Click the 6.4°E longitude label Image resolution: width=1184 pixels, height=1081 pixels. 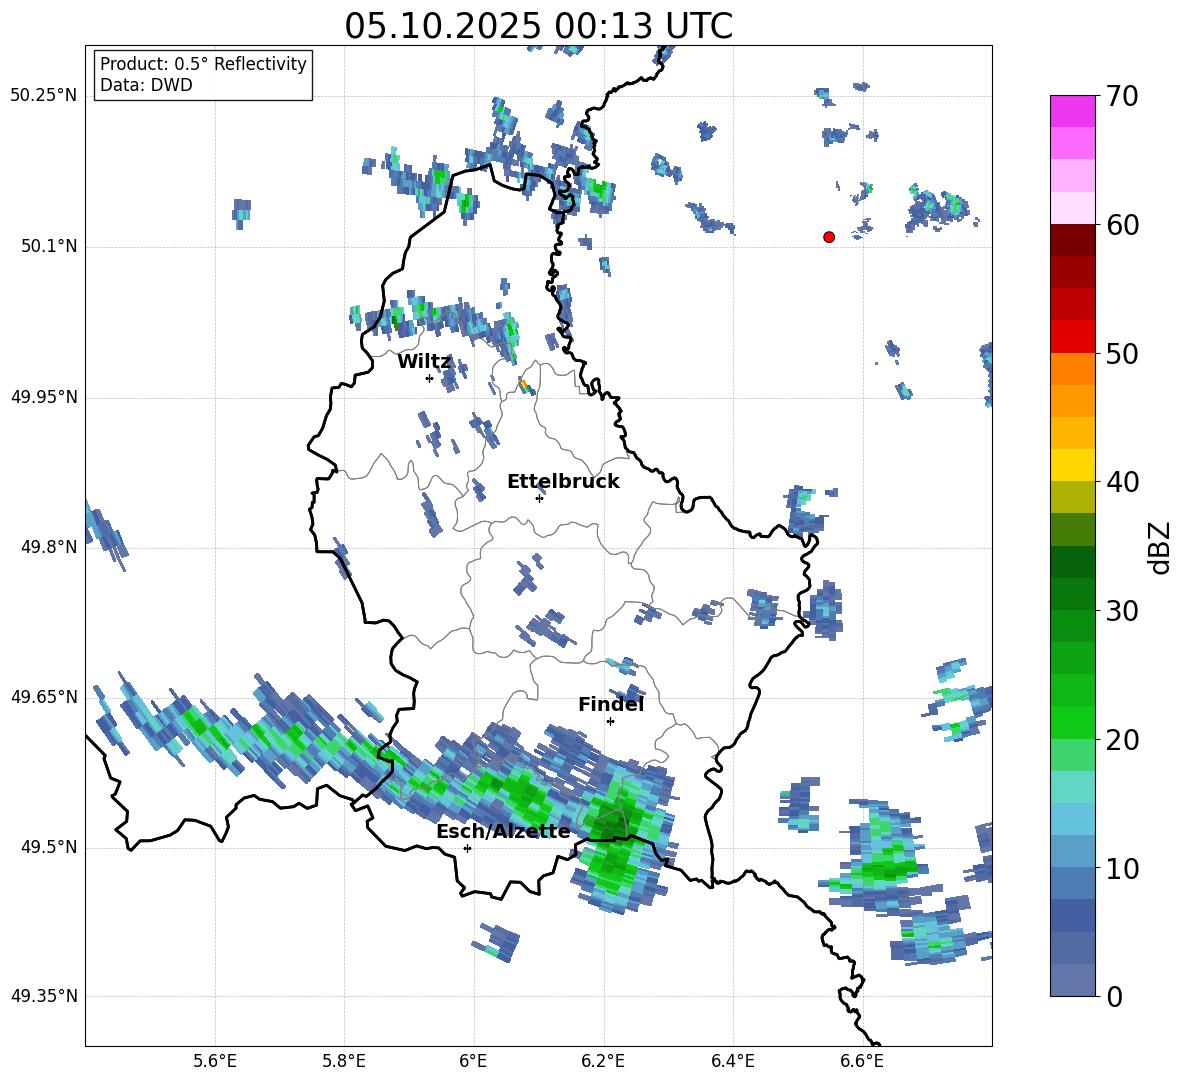pyautogui.click(x=732, y=1061)
